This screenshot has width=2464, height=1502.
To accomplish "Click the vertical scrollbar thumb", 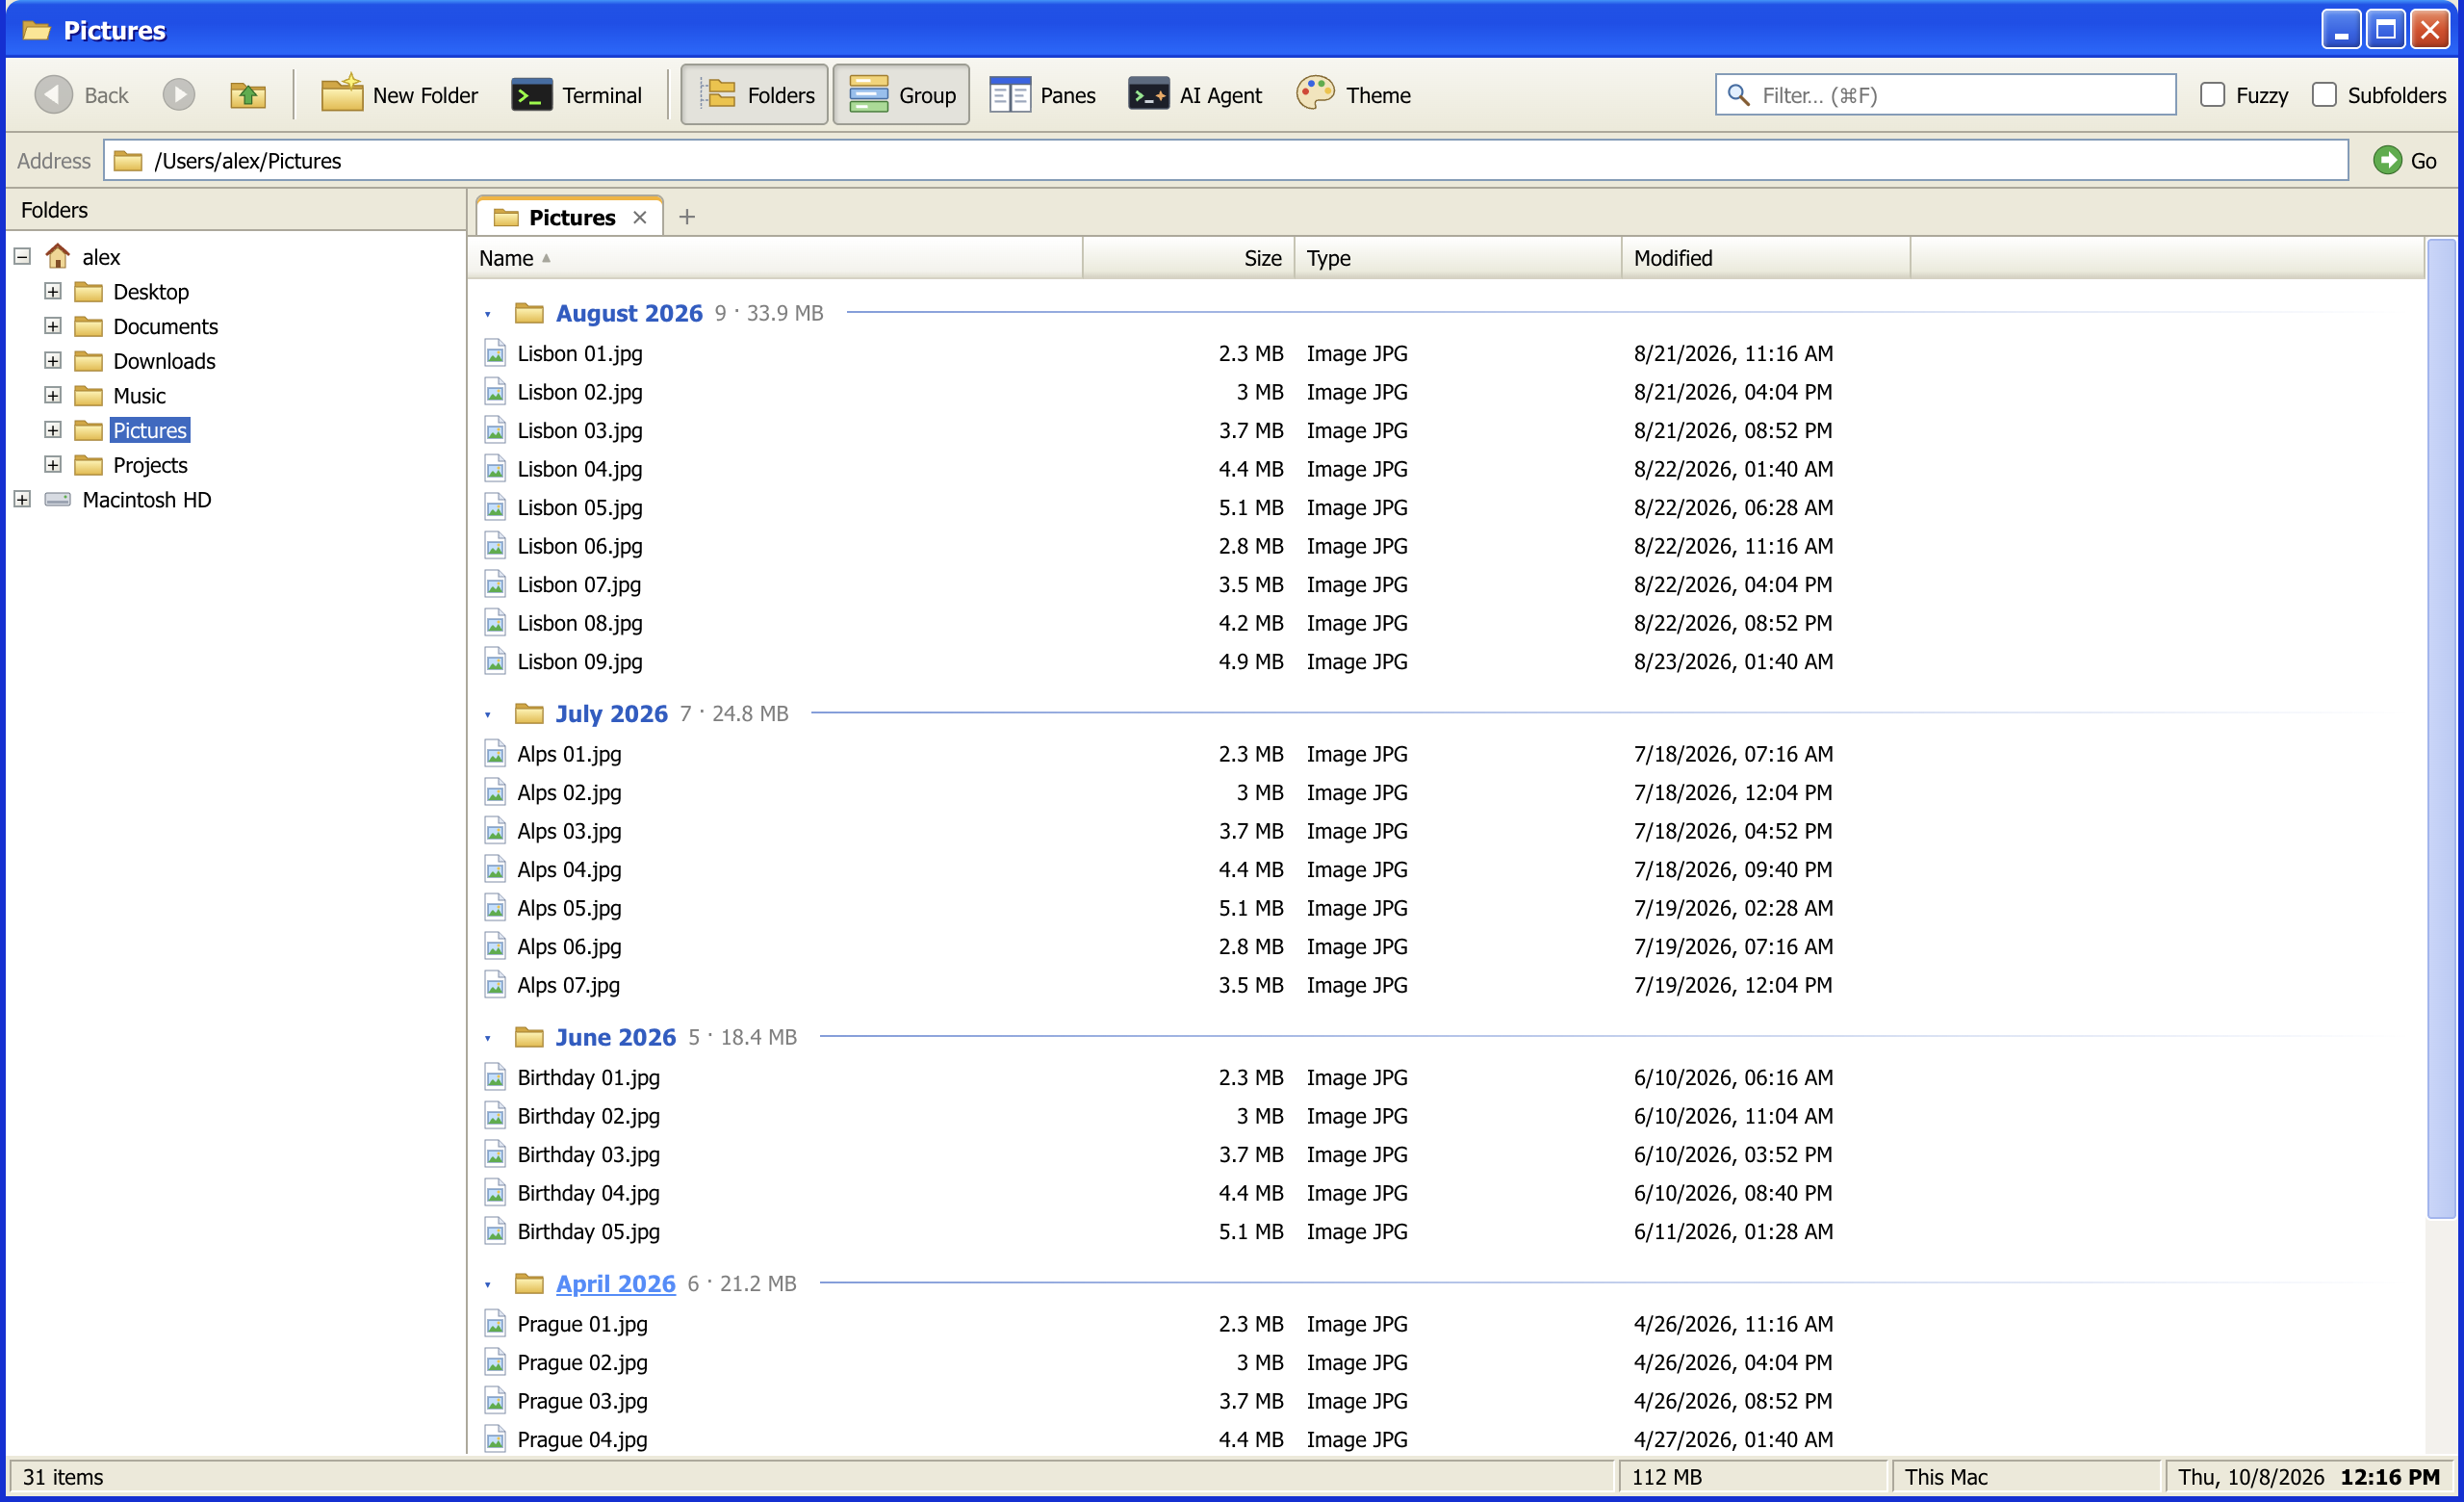I will point(2441,728).
